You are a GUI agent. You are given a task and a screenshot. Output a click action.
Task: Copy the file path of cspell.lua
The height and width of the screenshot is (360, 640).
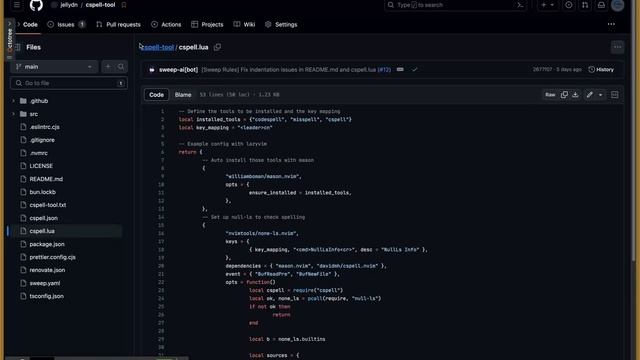tap(218, 47)
